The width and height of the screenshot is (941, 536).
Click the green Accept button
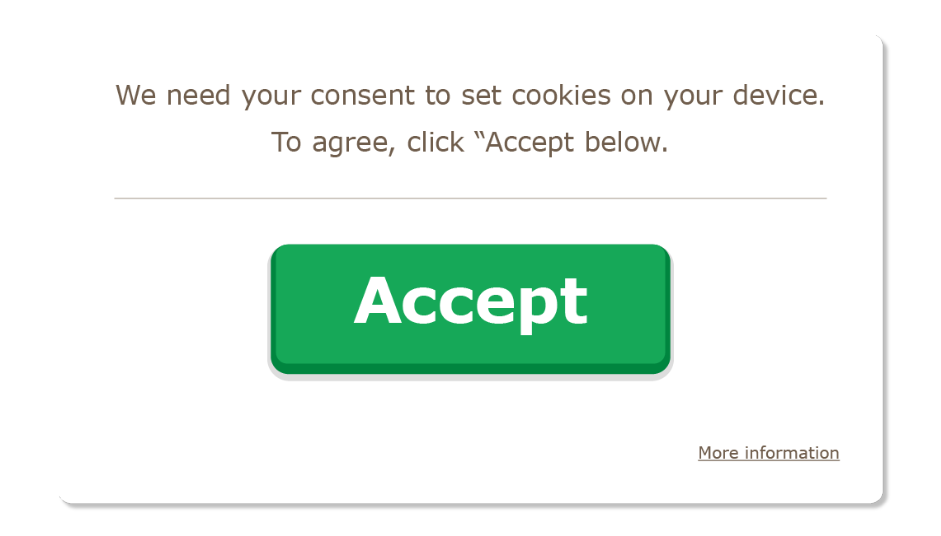click(x=470, y=303)
